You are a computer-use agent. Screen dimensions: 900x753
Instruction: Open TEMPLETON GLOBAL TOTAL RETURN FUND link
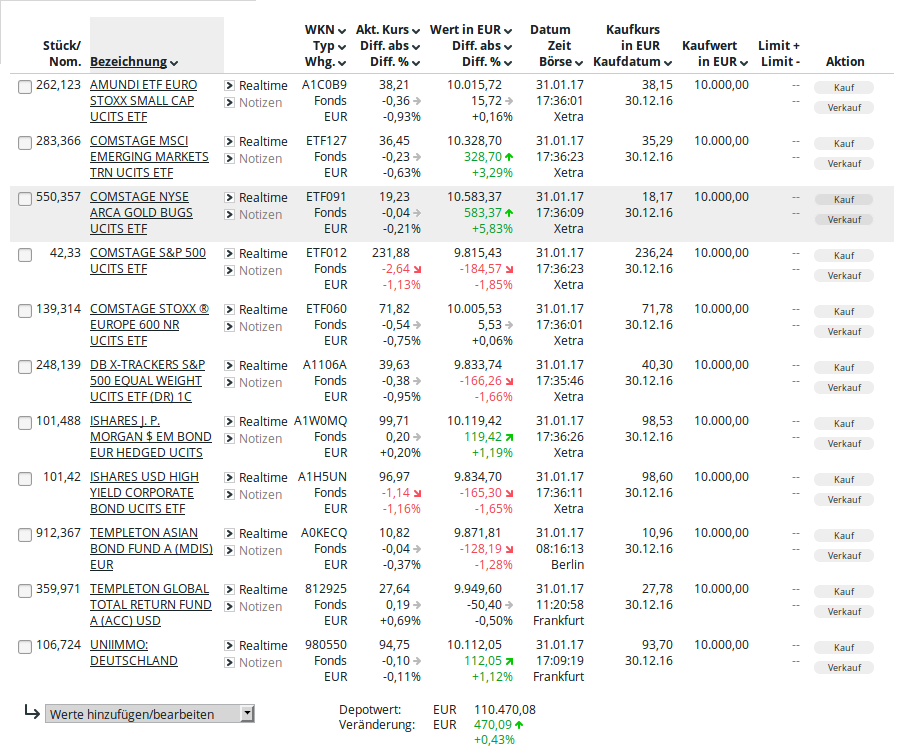click(151, 604)
